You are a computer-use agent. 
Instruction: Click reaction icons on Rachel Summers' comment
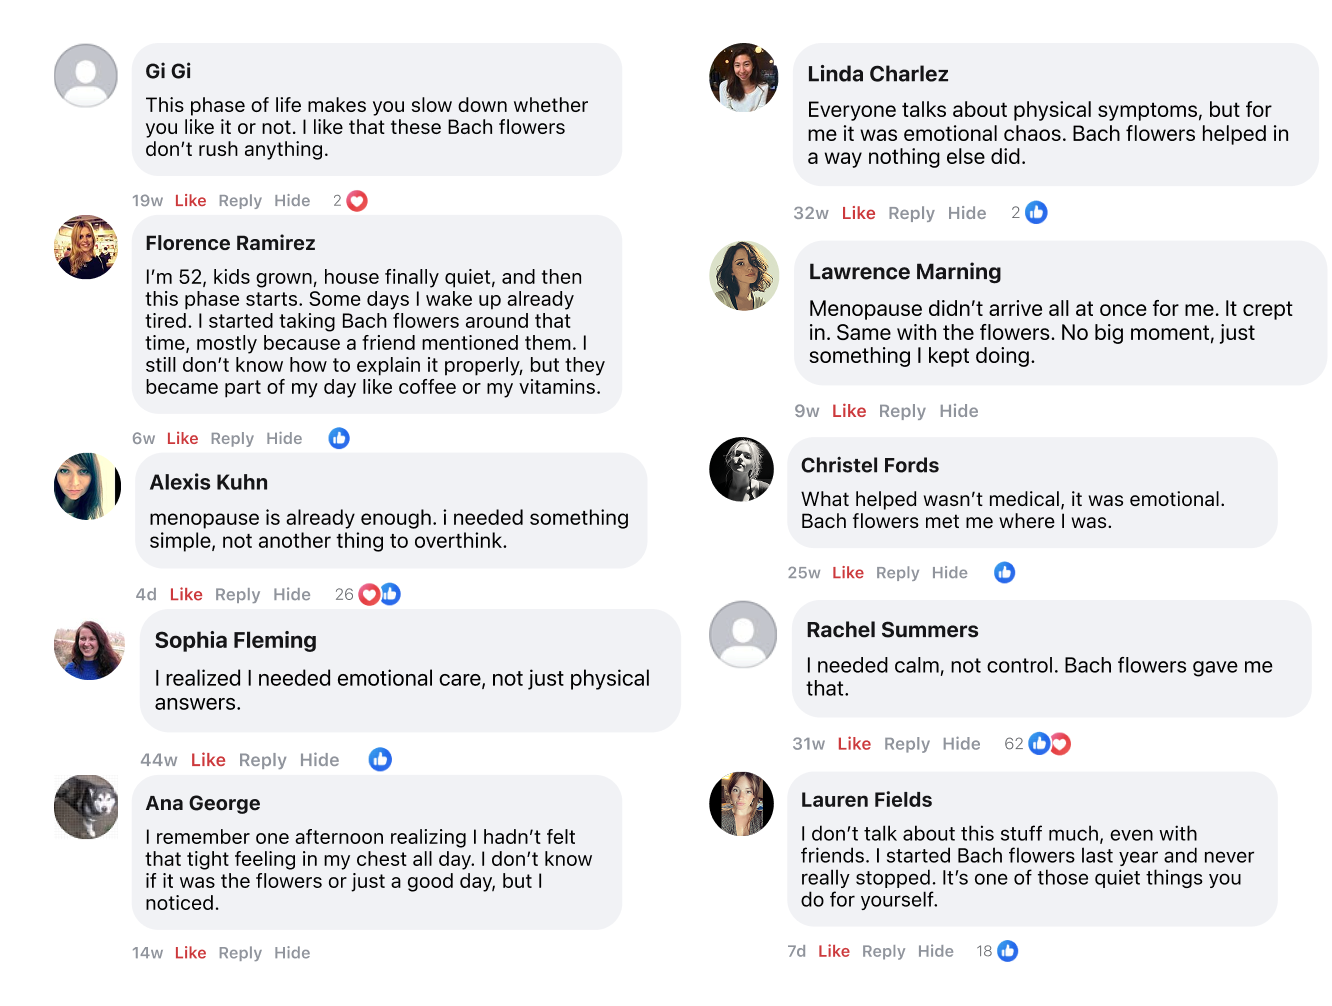pyautogui.click(x=1050, y=744)
